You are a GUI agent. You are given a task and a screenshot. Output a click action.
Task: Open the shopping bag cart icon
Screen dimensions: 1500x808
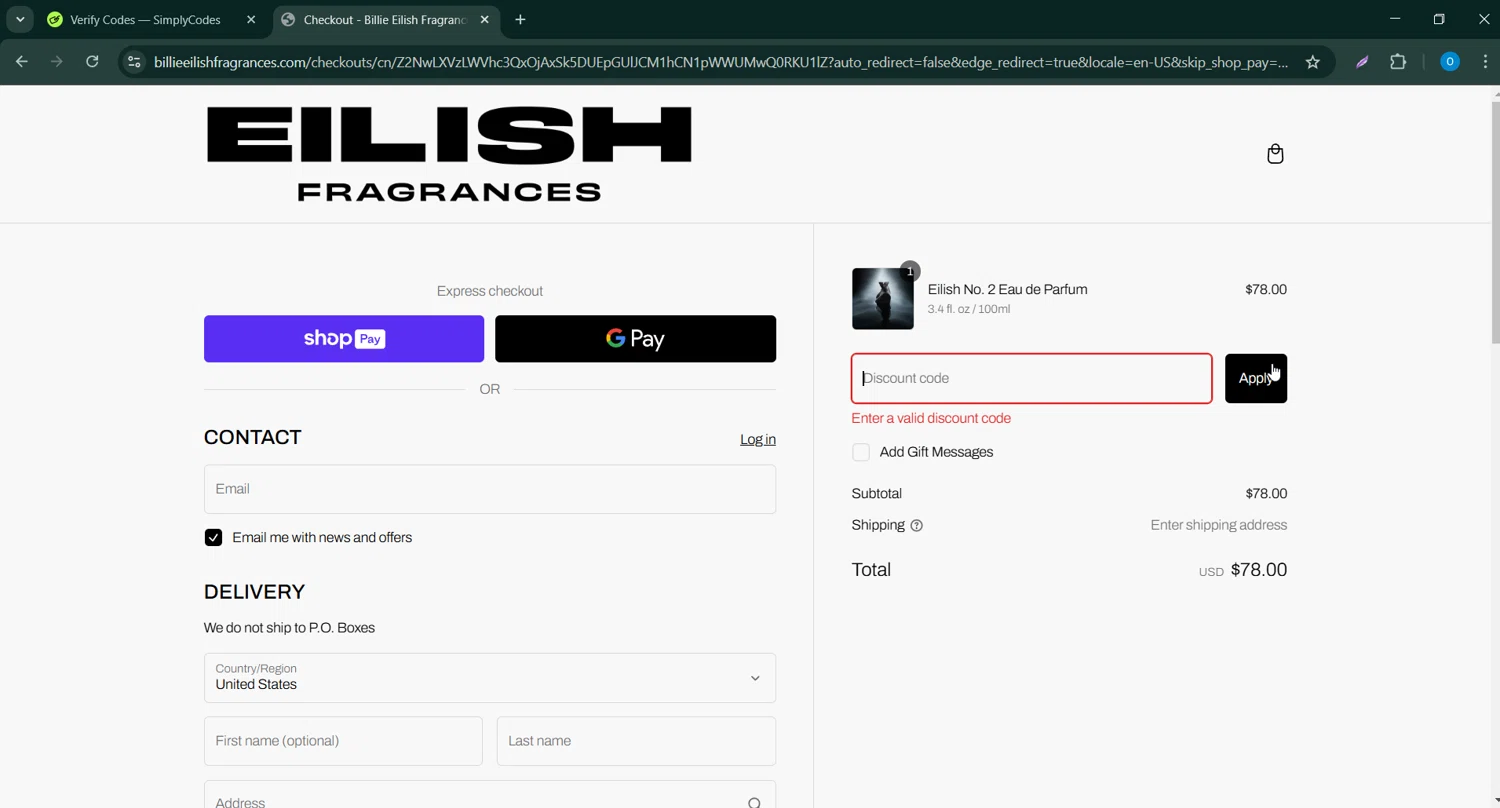pos(1275,154)
